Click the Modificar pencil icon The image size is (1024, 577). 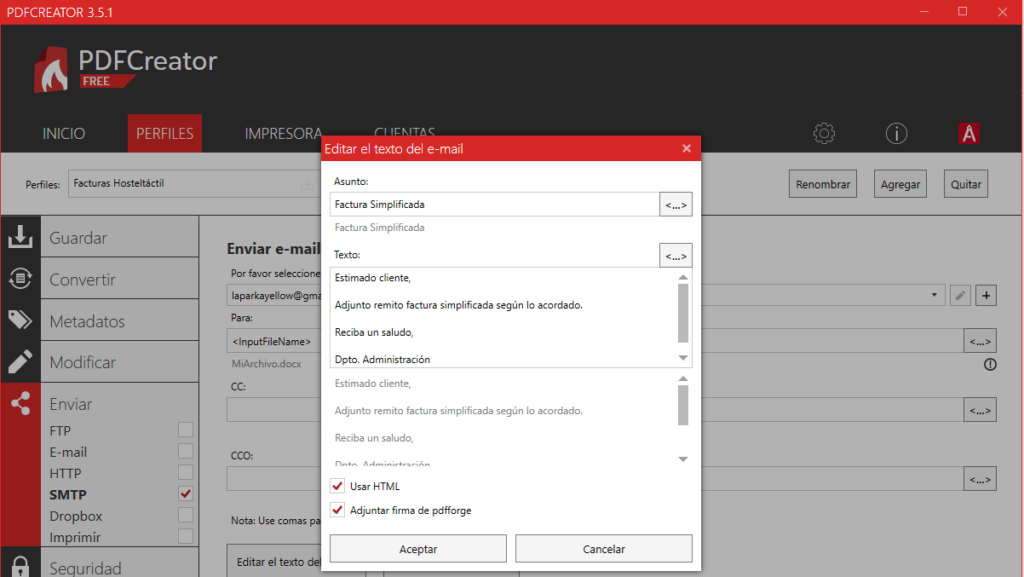pyautogui.click(x=20, y=362)
